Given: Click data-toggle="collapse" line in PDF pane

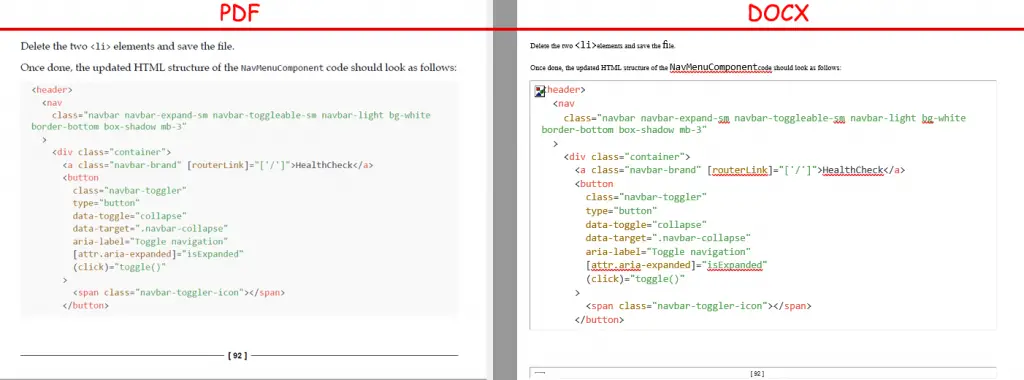Looking at the screenshot, I should tap(130, 215).
